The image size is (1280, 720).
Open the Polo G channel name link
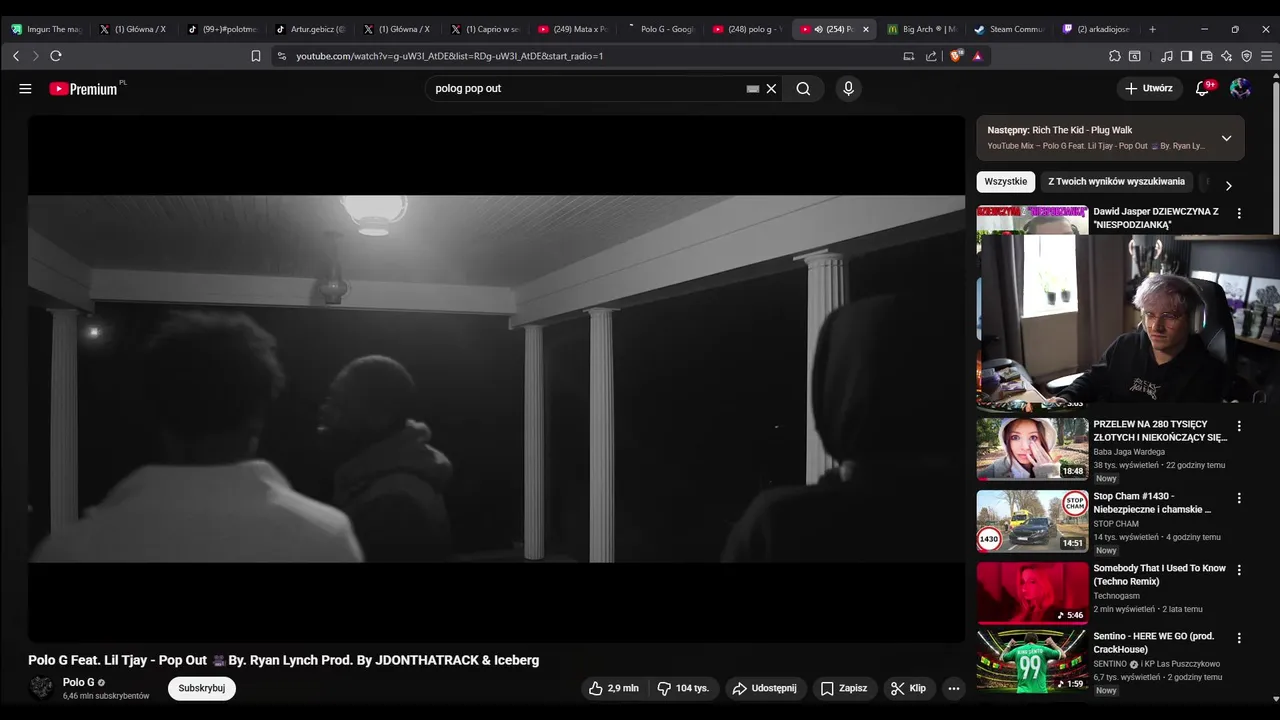pyautogui.click(x=79, y=682)
